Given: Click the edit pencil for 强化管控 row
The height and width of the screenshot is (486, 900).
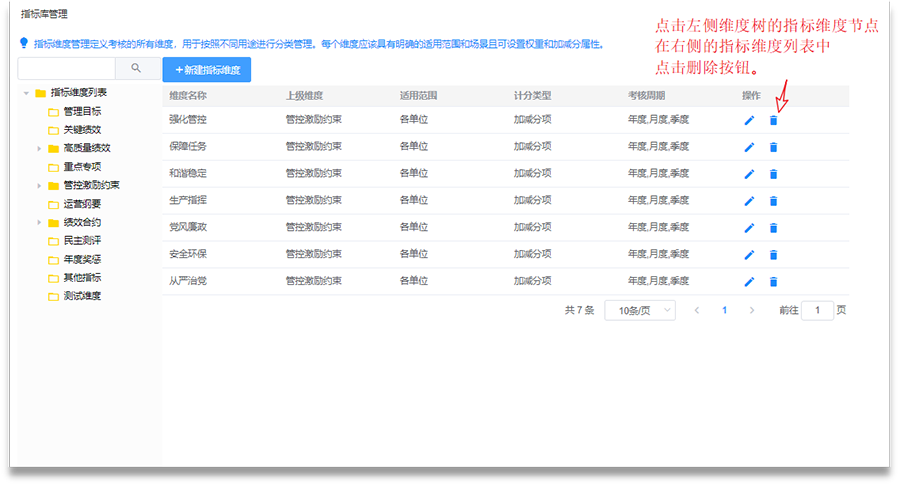Looking at the screenshot, I should [749, 120].
